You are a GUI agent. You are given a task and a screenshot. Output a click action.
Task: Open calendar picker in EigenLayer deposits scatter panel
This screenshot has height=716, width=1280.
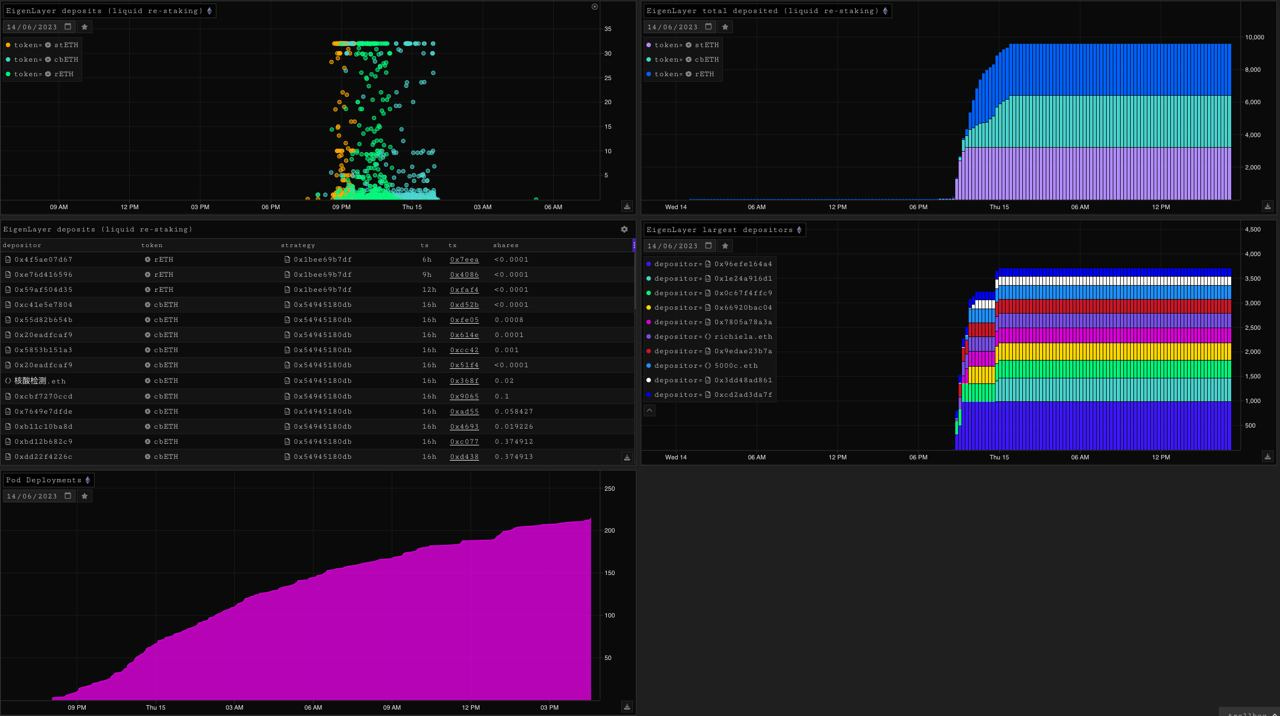(x=68, y=27)
